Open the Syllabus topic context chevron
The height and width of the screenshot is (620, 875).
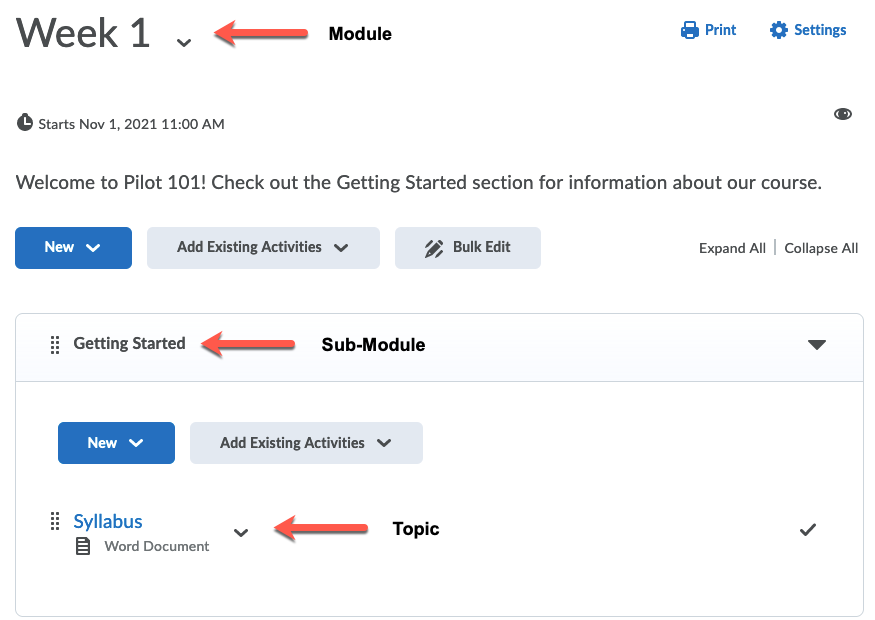click(x=241, y=532)
